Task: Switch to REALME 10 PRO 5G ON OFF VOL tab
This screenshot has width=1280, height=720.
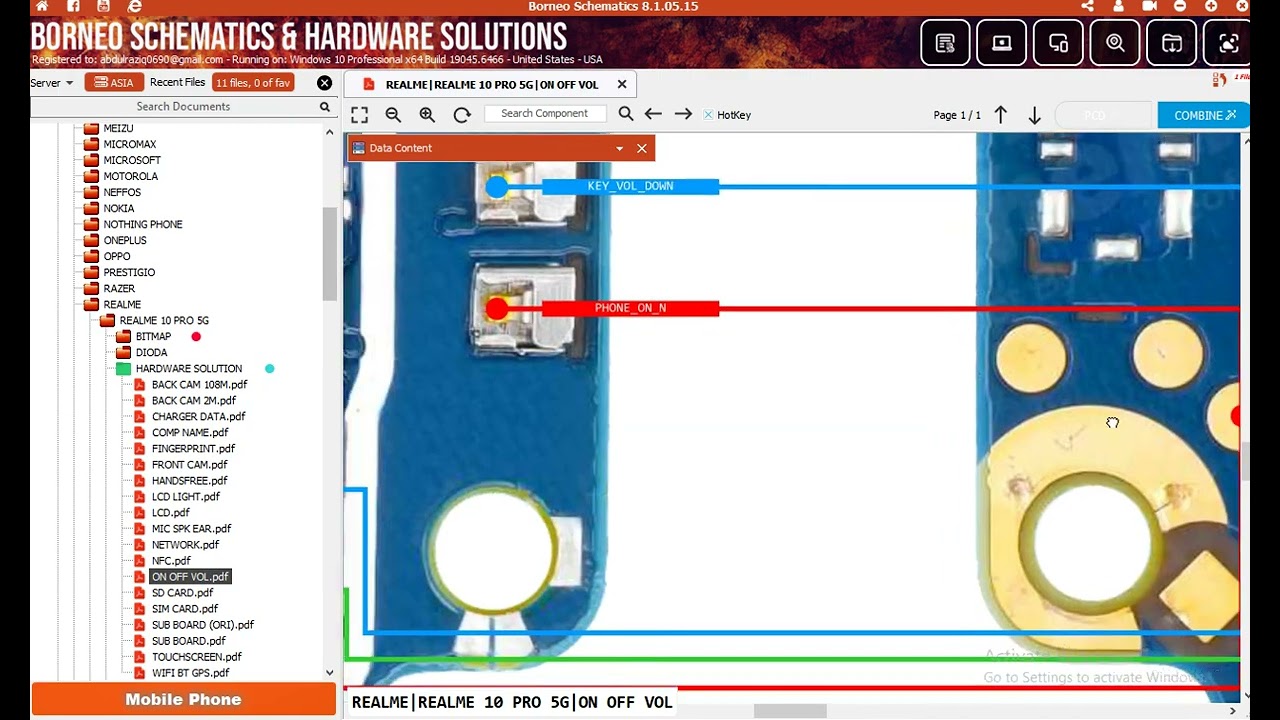Action: pos(491,85)
